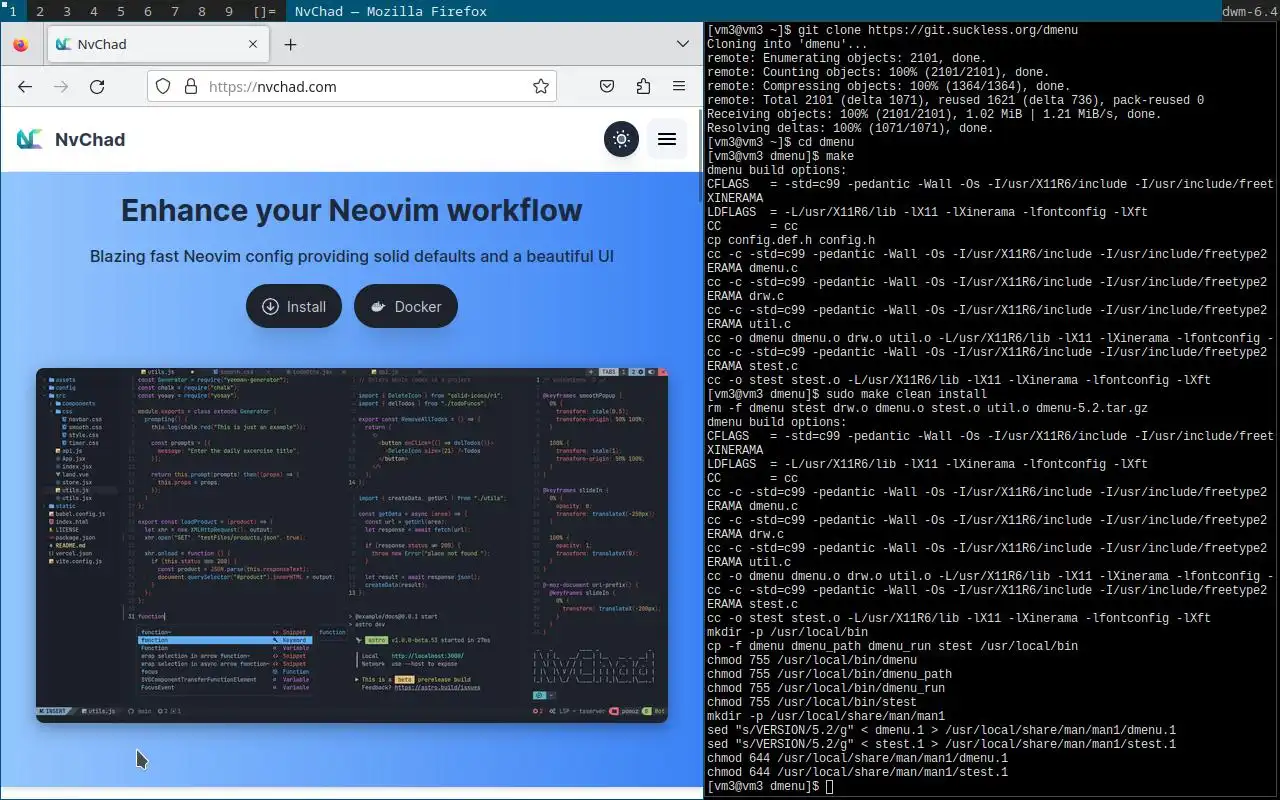Switch to dwm tag 3
Screen dimensions: 1280x800
pyautogui.click(x=66, y=11)
